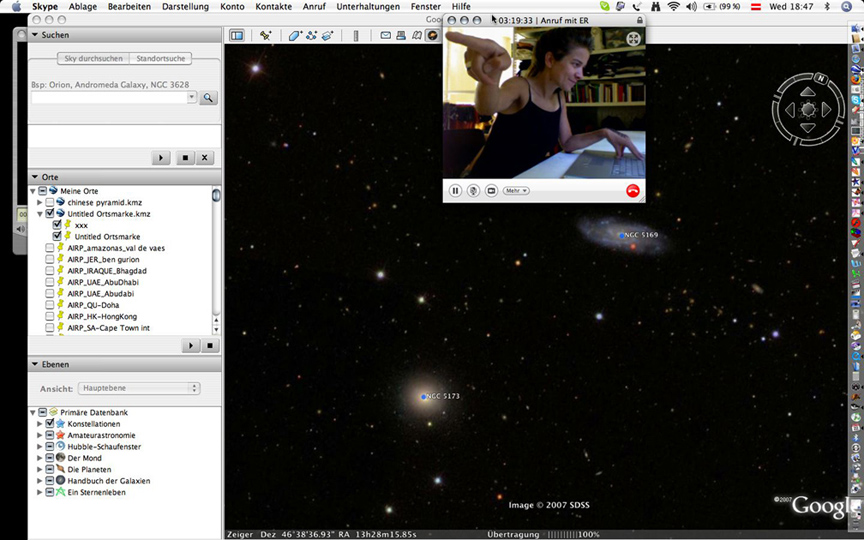Enter full-screen video in the call window
This screenshot has height=540, width=864.
[x=633, y=39]
